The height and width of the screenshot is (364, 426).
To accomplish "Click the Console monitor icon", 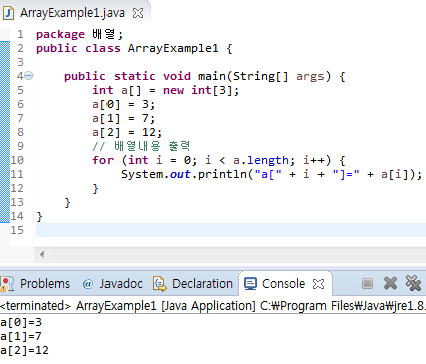I will click(x=250, y=284).
